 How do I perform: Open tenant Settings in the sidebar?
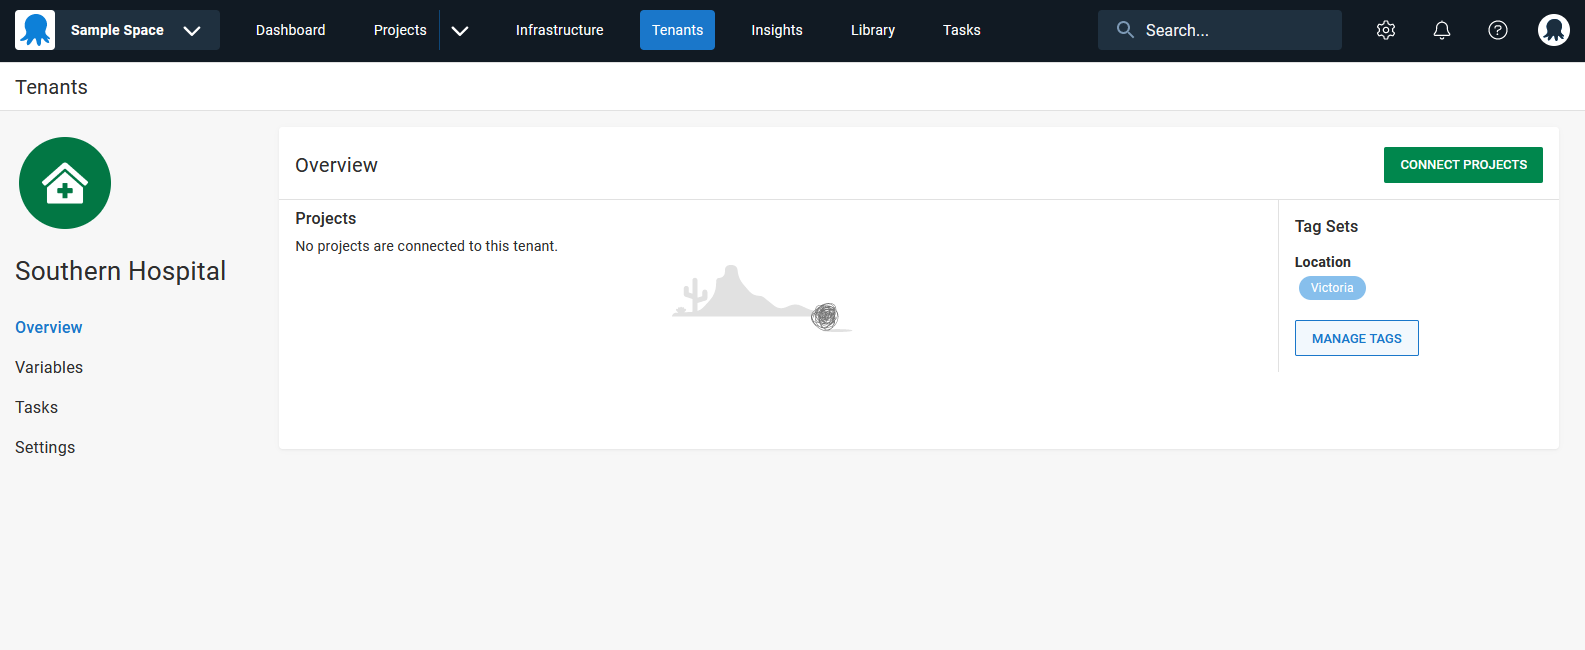(x=45, y=447)
